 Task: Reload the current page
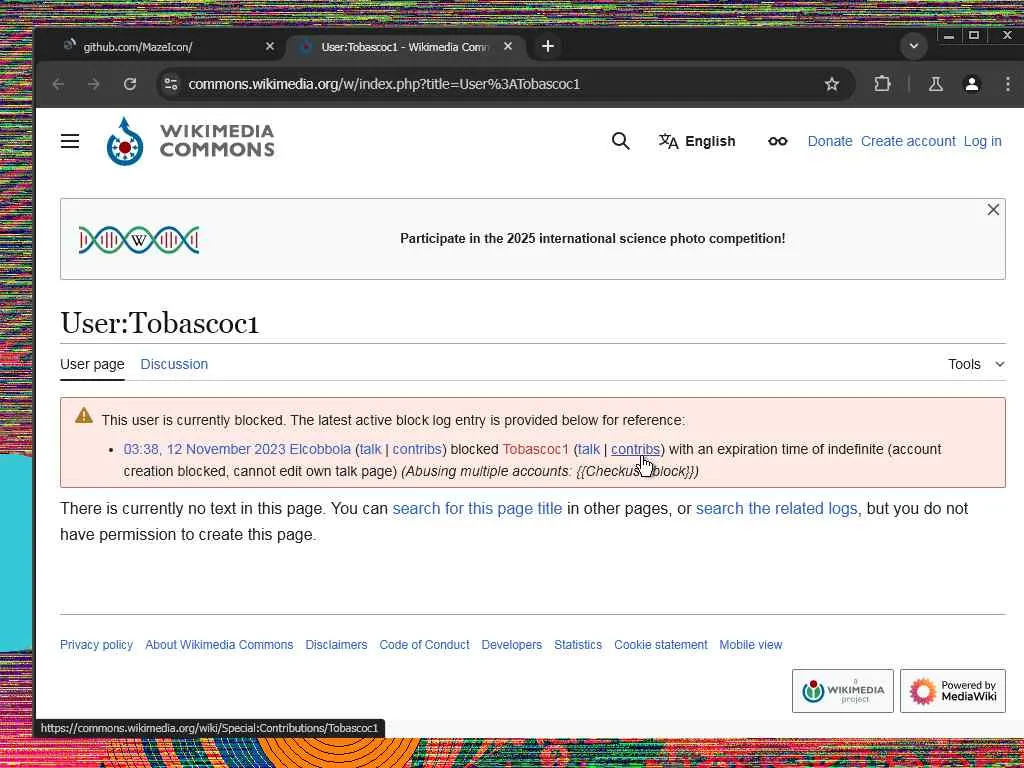point(130,84)
